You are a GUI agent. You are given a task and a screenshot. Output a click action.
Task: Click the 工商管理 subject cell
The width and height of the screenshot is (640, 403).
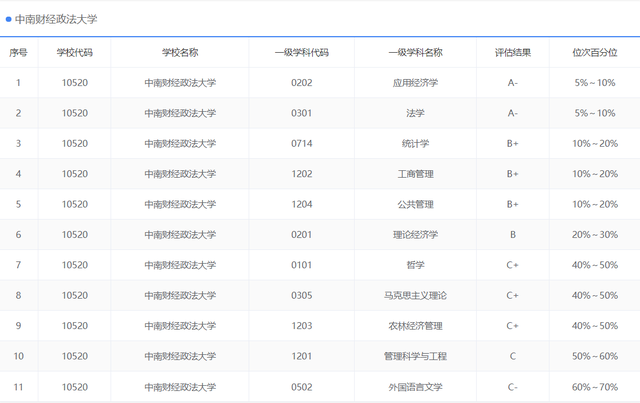(416, 174)
